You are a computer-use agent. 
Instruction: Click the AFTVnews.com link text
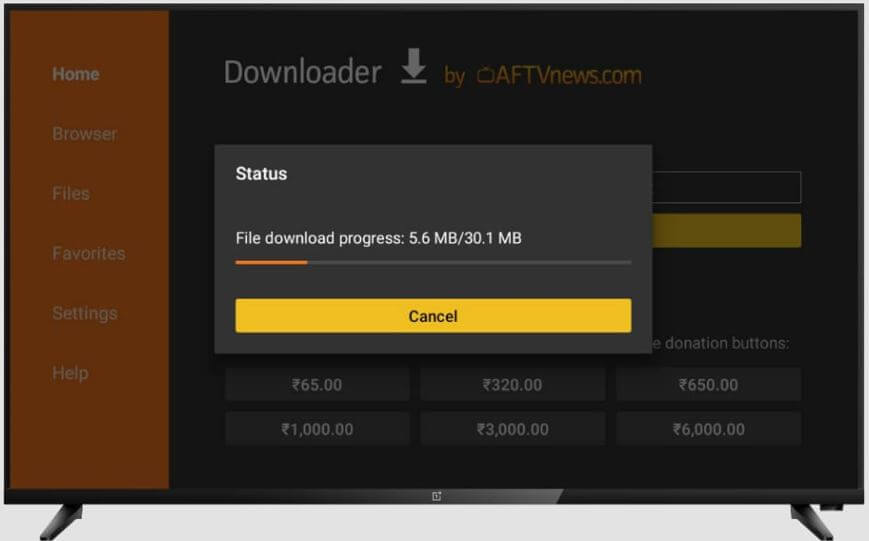(569, 75)
